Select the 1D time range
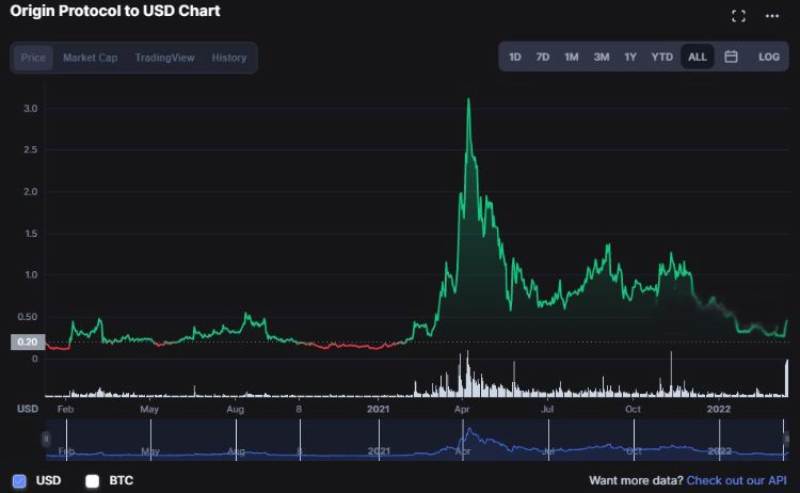 point(515,57)
